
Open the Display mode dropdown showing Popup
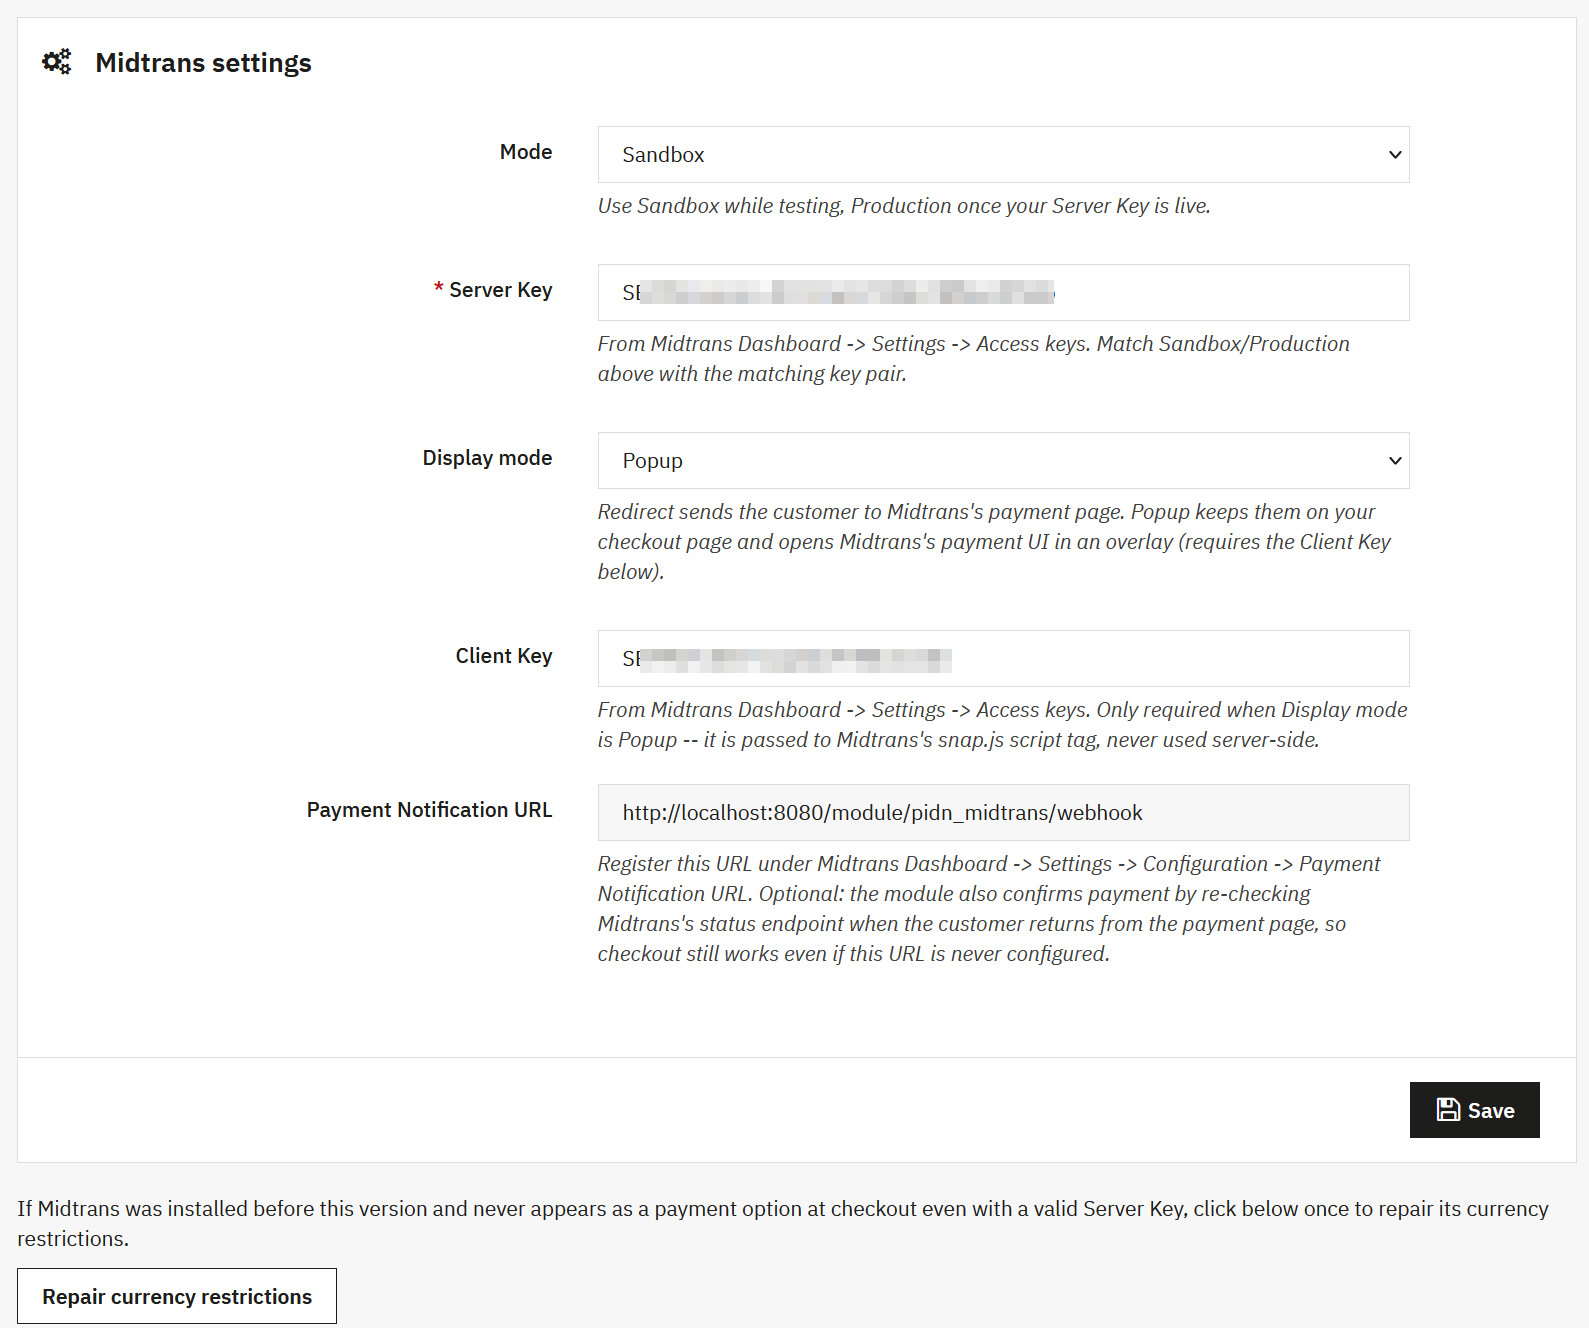[x=1003, y=460]
